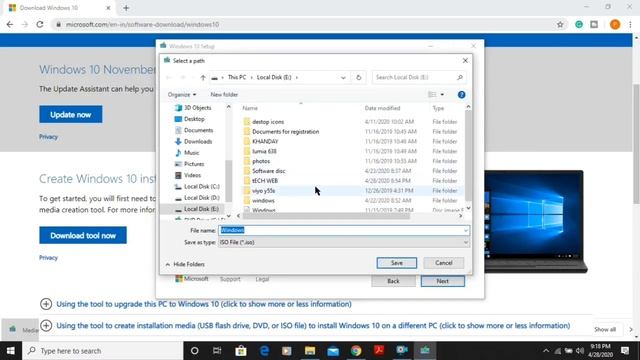Collapse folders with Hide Folders
Screen dimensions: 640x360
point(185,264)
